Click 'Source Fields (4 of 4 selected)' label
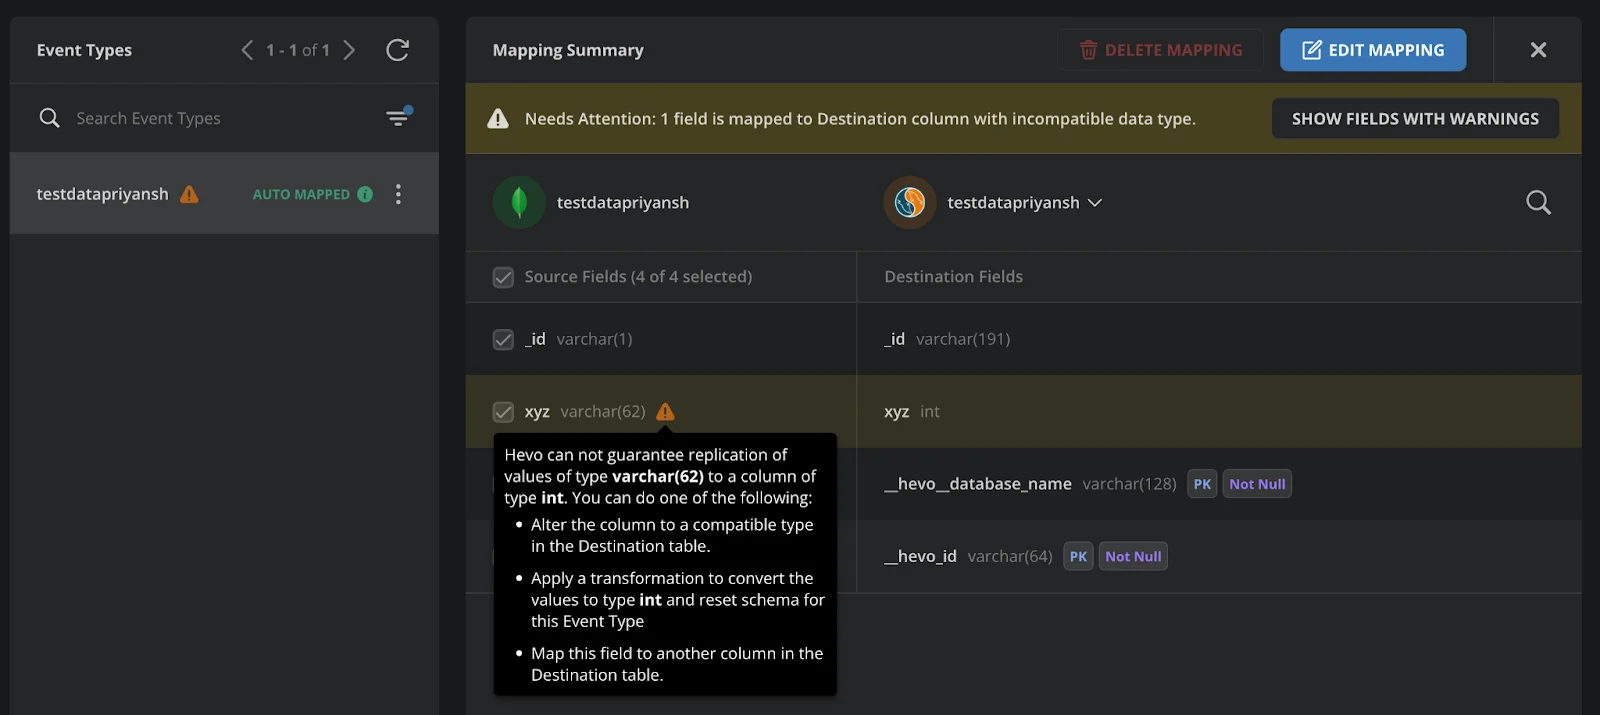This screenshot has height=715, width=1600. point(638,276)
